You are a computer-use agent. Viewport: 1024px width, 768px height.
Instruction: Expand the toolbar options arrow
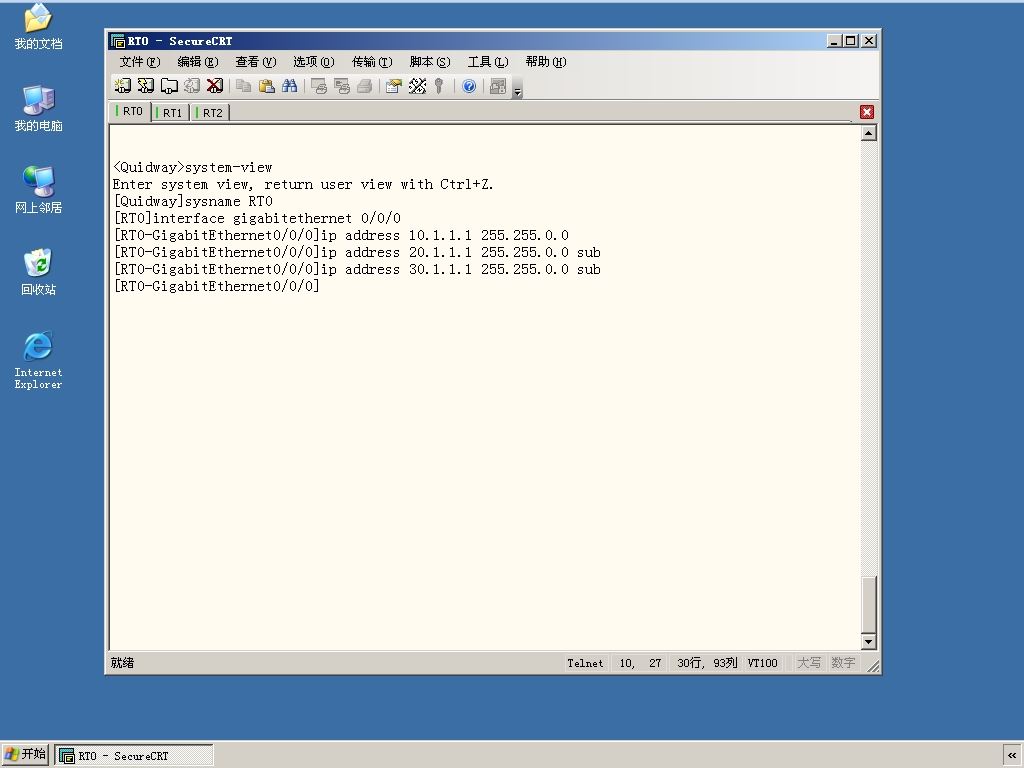click(x=517, y=91)
